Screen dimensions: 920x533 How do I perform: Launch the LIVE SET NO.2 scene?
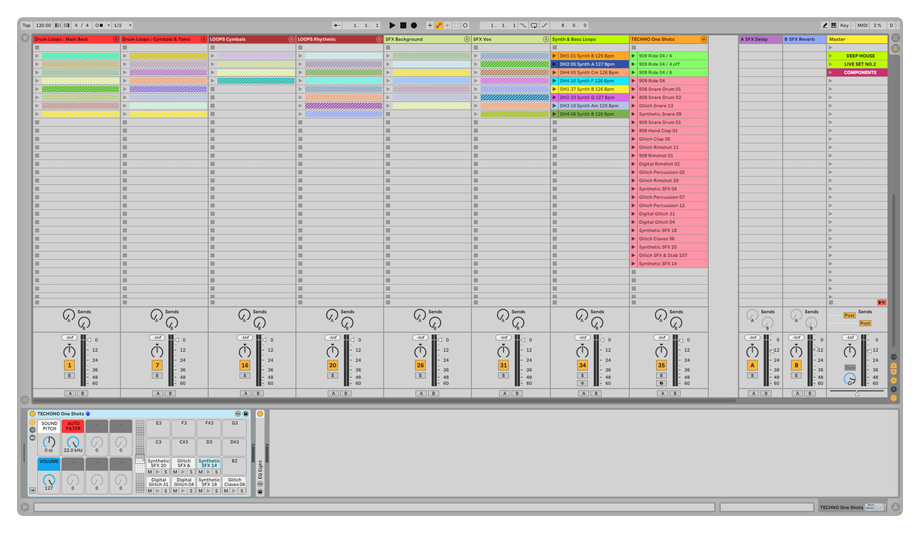click(830, 64)
